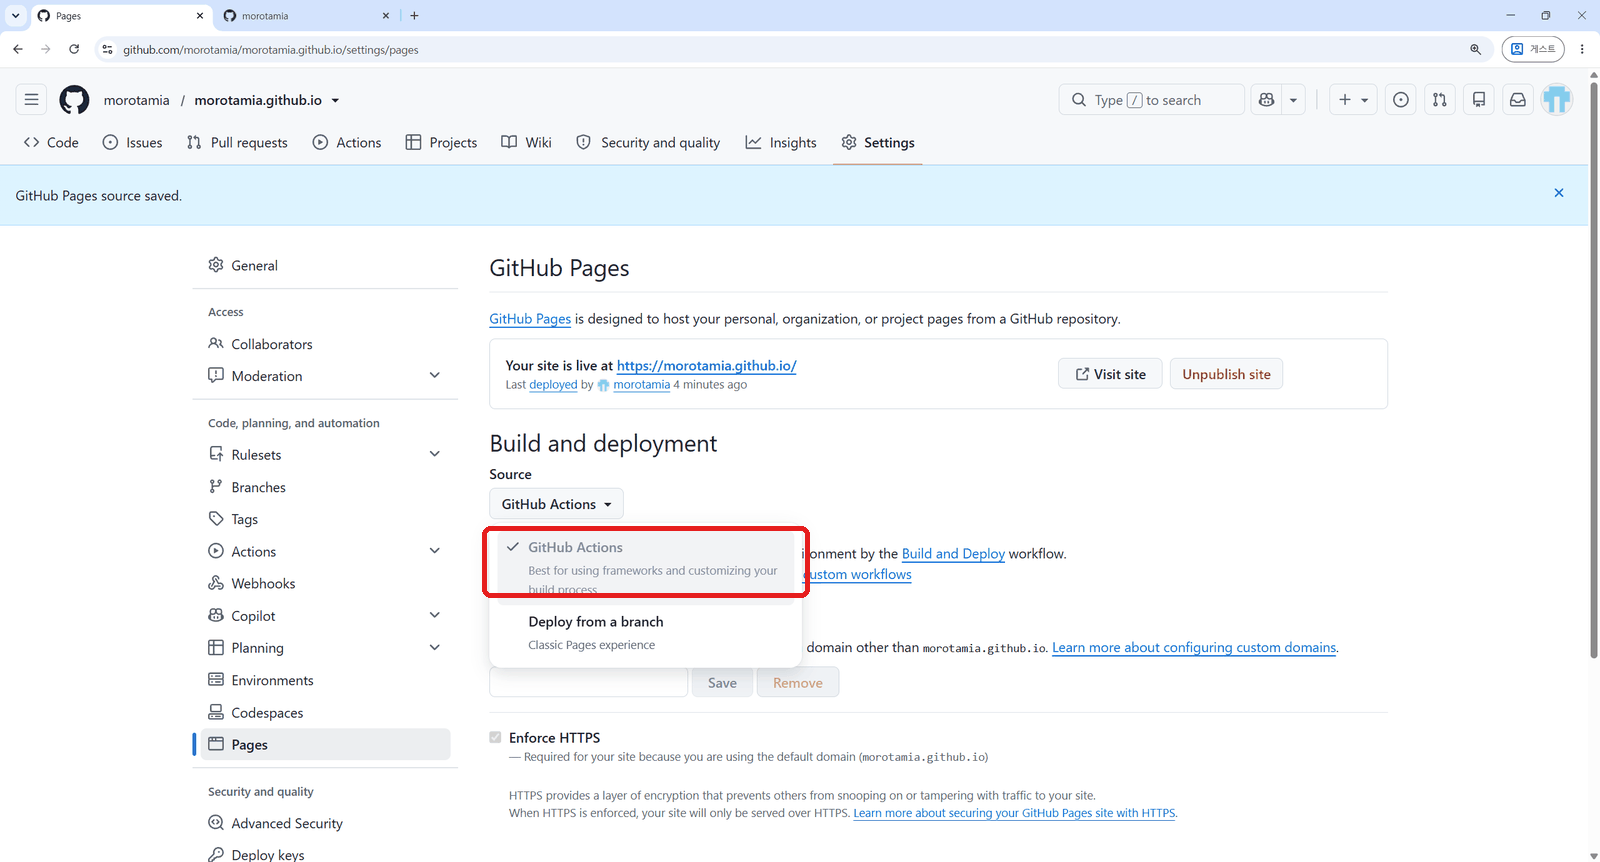1600x862 pixels.
Task: Open the Branches settings page
Action: click(x=325, y=487)
